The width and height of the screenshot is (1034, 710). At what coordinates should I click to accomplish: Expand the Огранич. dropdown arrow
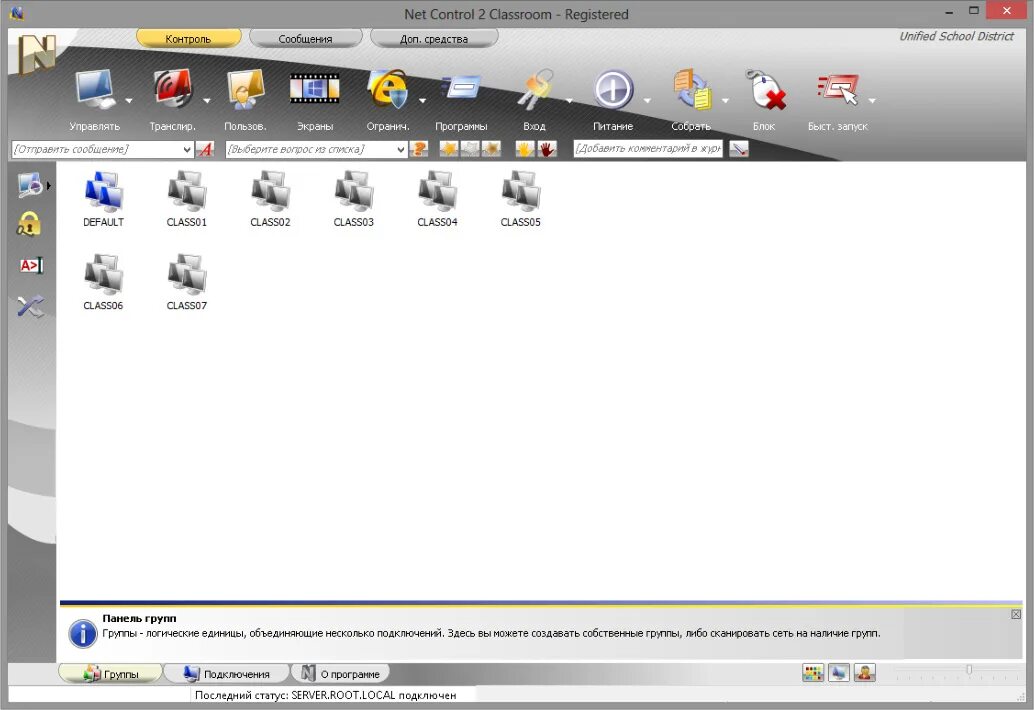(x=422, y=101)
